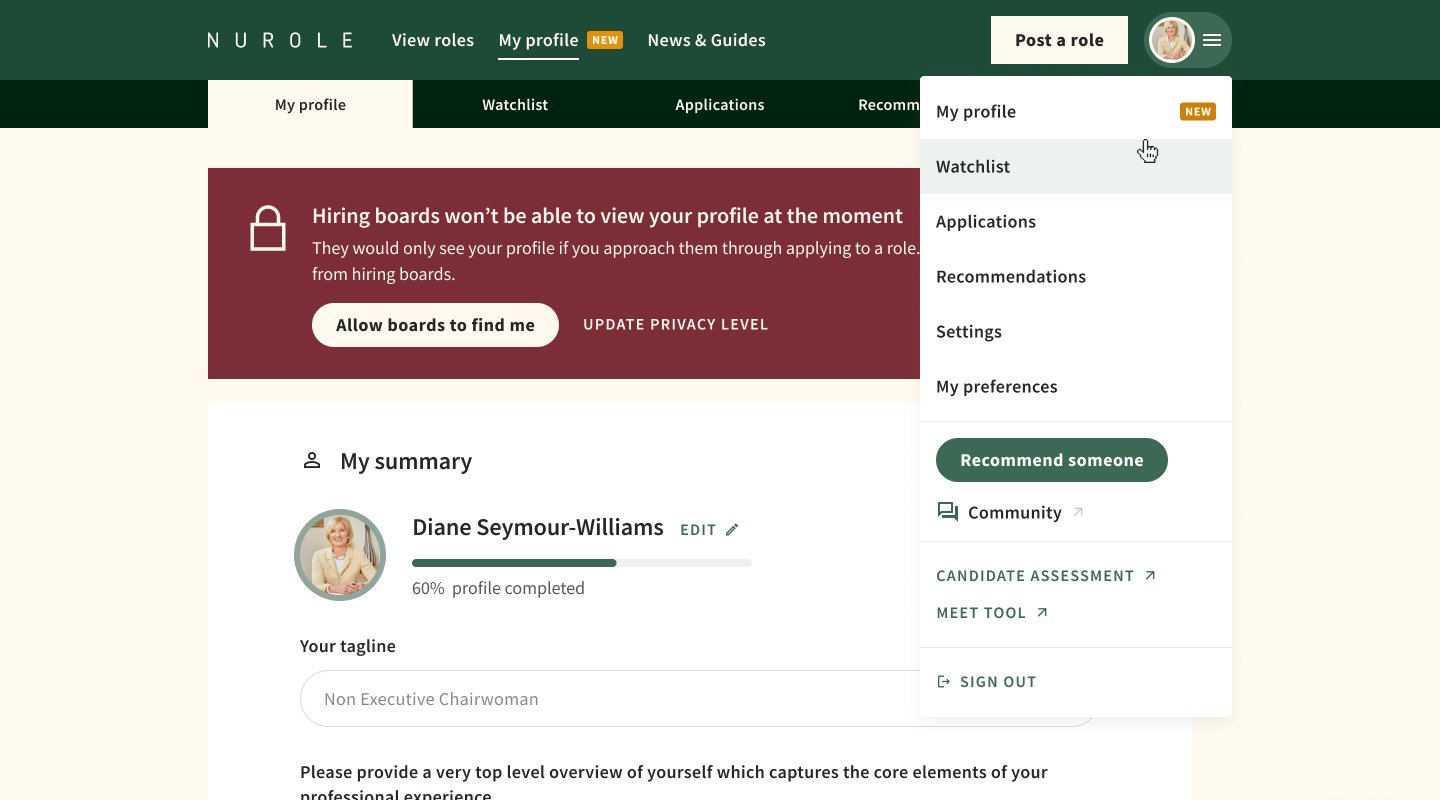Click the My summary heading
This screenshot has width=1440, height=800.
(x=406, y=461)
